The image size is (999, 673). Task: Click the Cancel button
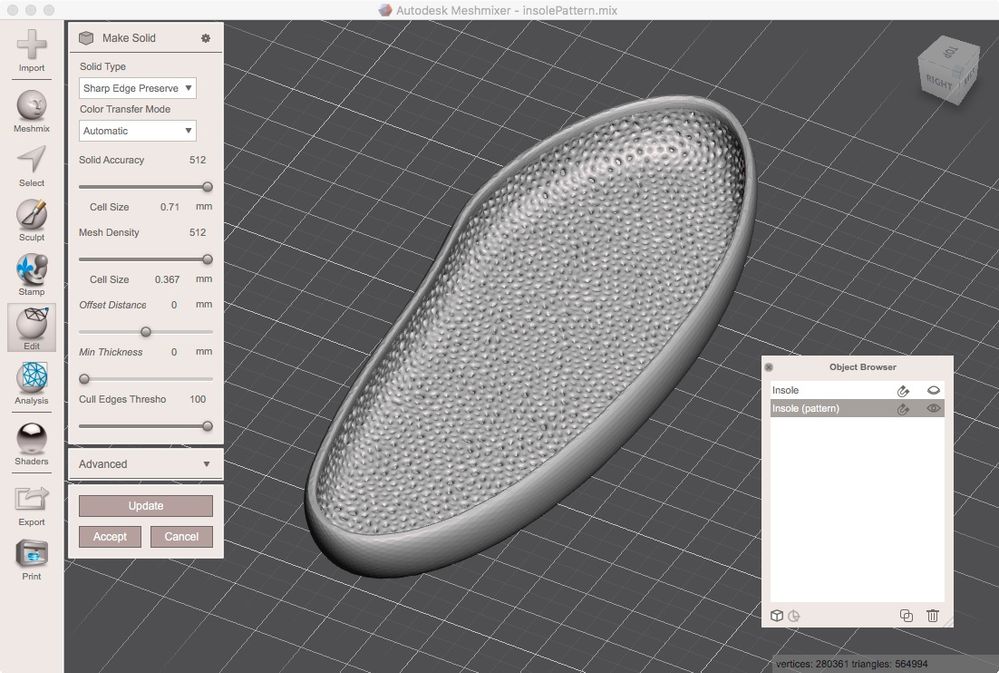tap(182, 537)
